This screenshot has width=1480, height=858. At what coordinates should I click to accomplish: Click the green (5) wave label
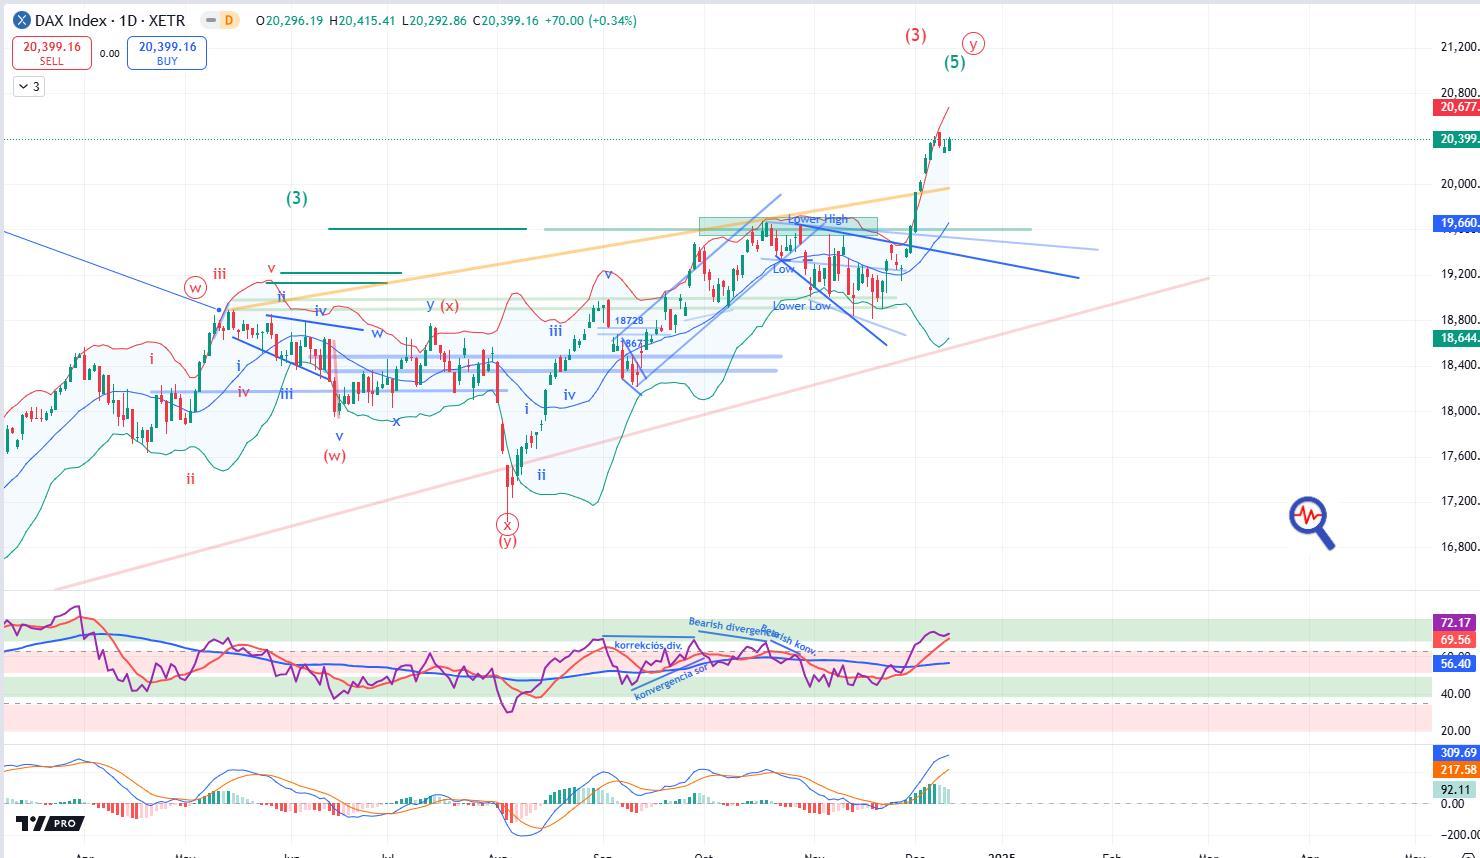(955, 62)
